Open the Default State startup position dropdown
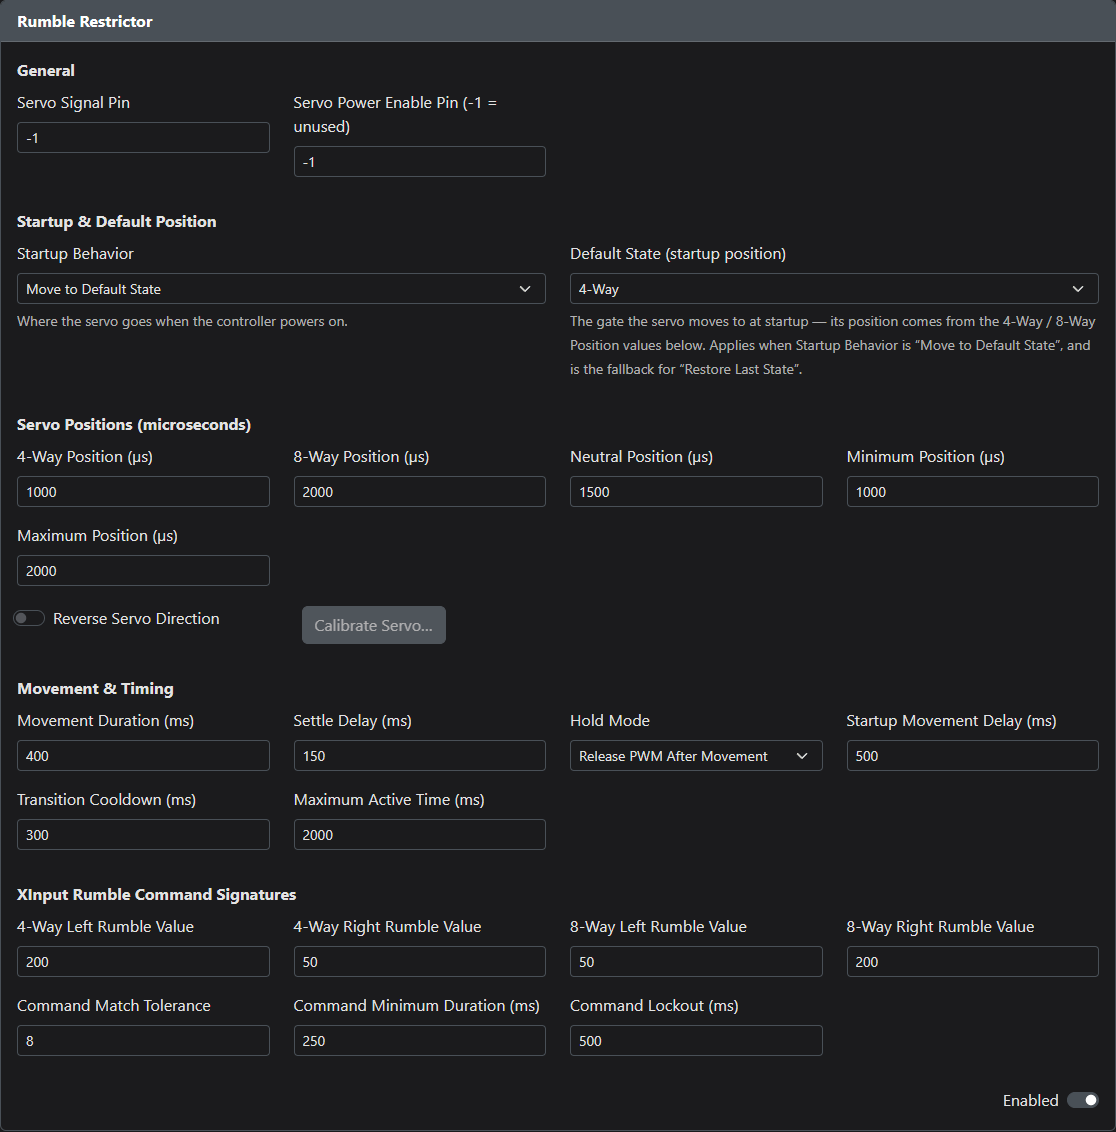1116x1132 pixels. coord(834,289)
